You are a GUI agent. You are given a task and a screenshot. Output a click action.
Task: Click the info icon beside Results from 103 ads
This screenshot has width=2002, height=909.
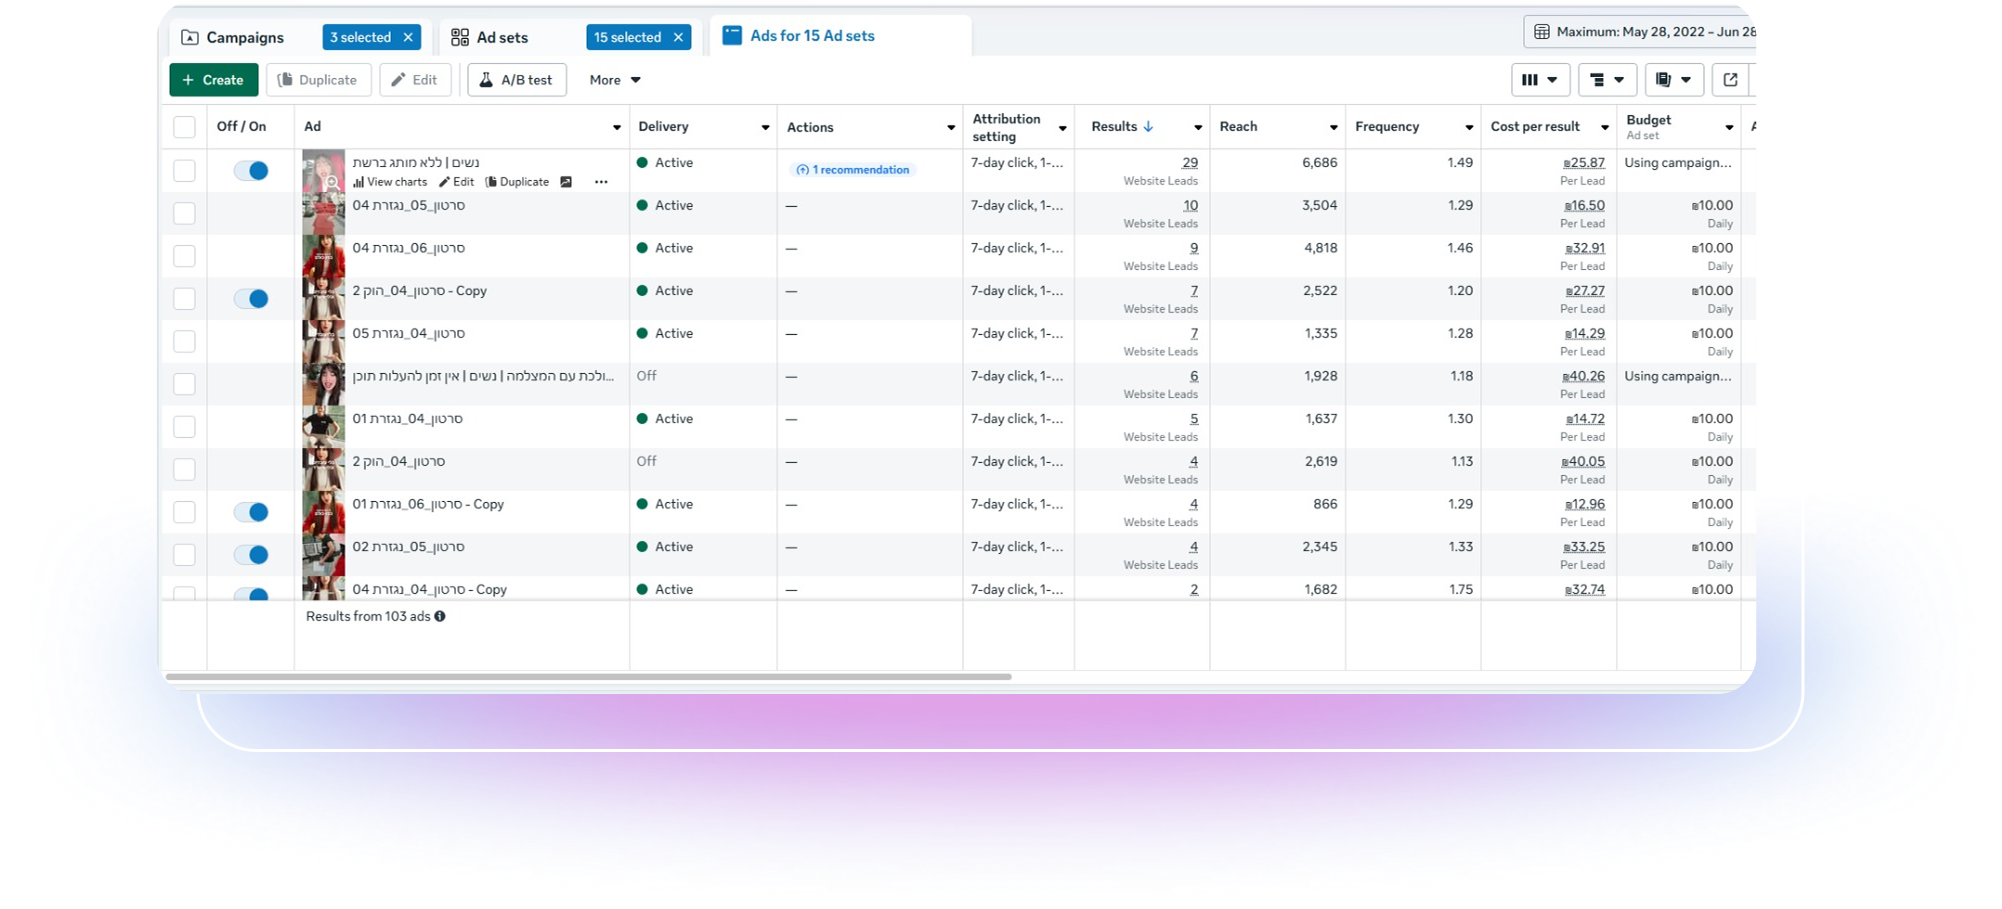[x=440, y=616]
